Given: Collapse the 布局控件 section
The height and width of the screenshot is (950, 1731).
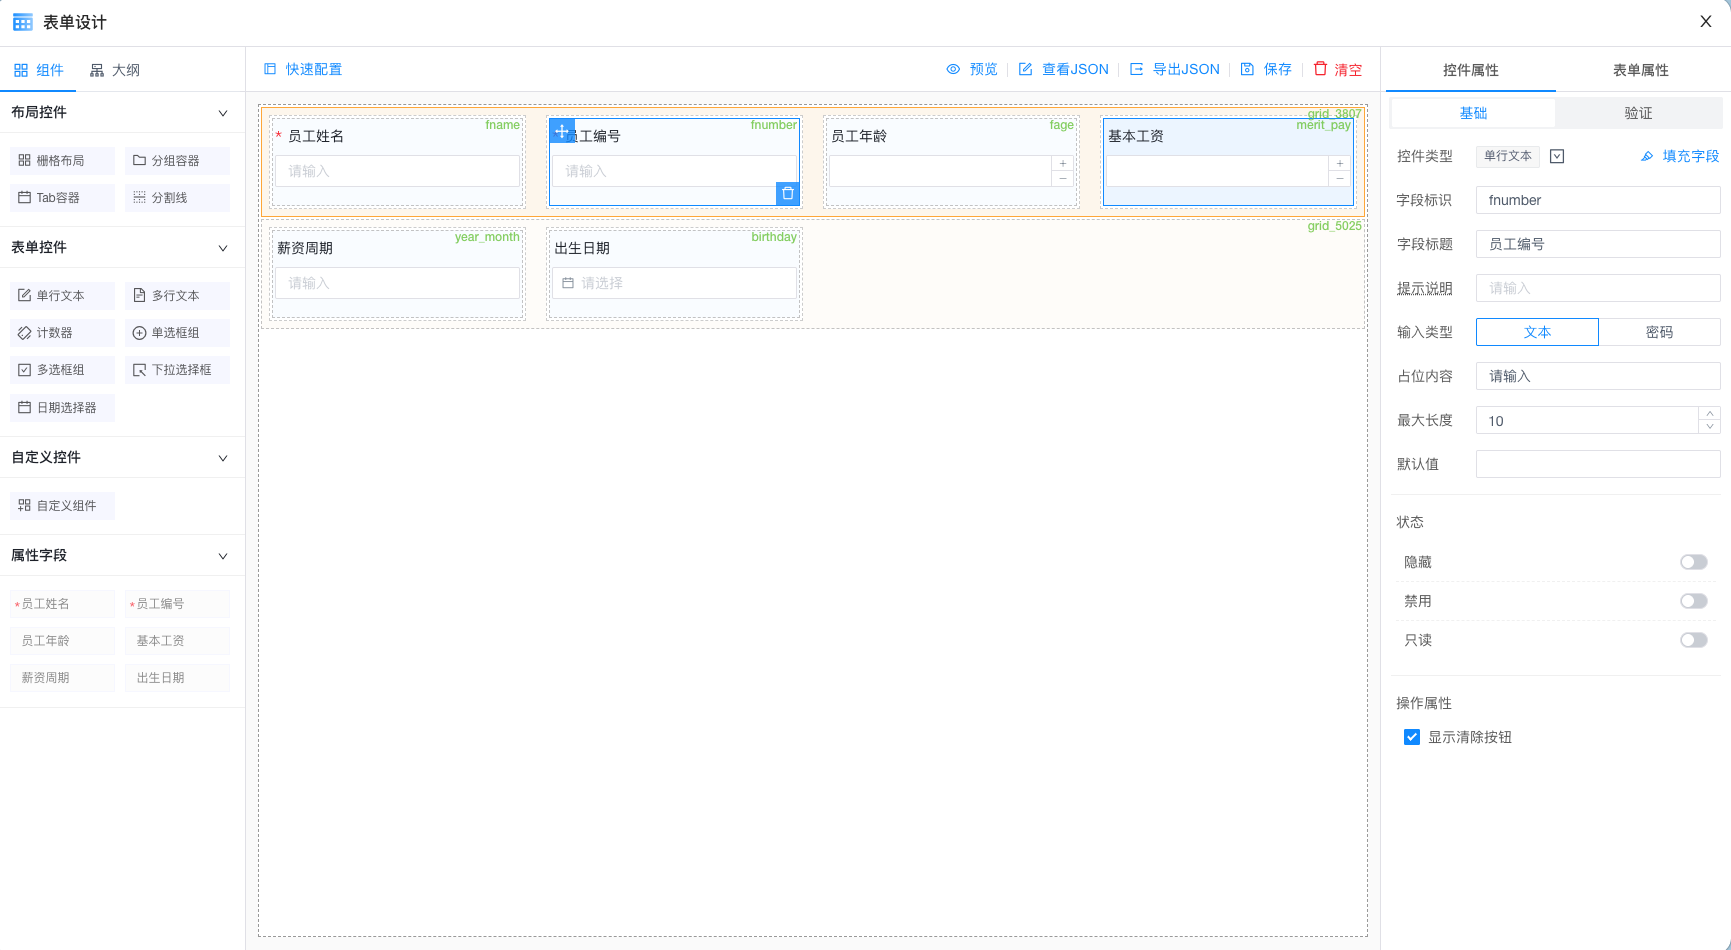Looking at the screenshot, I should point(223,113).
